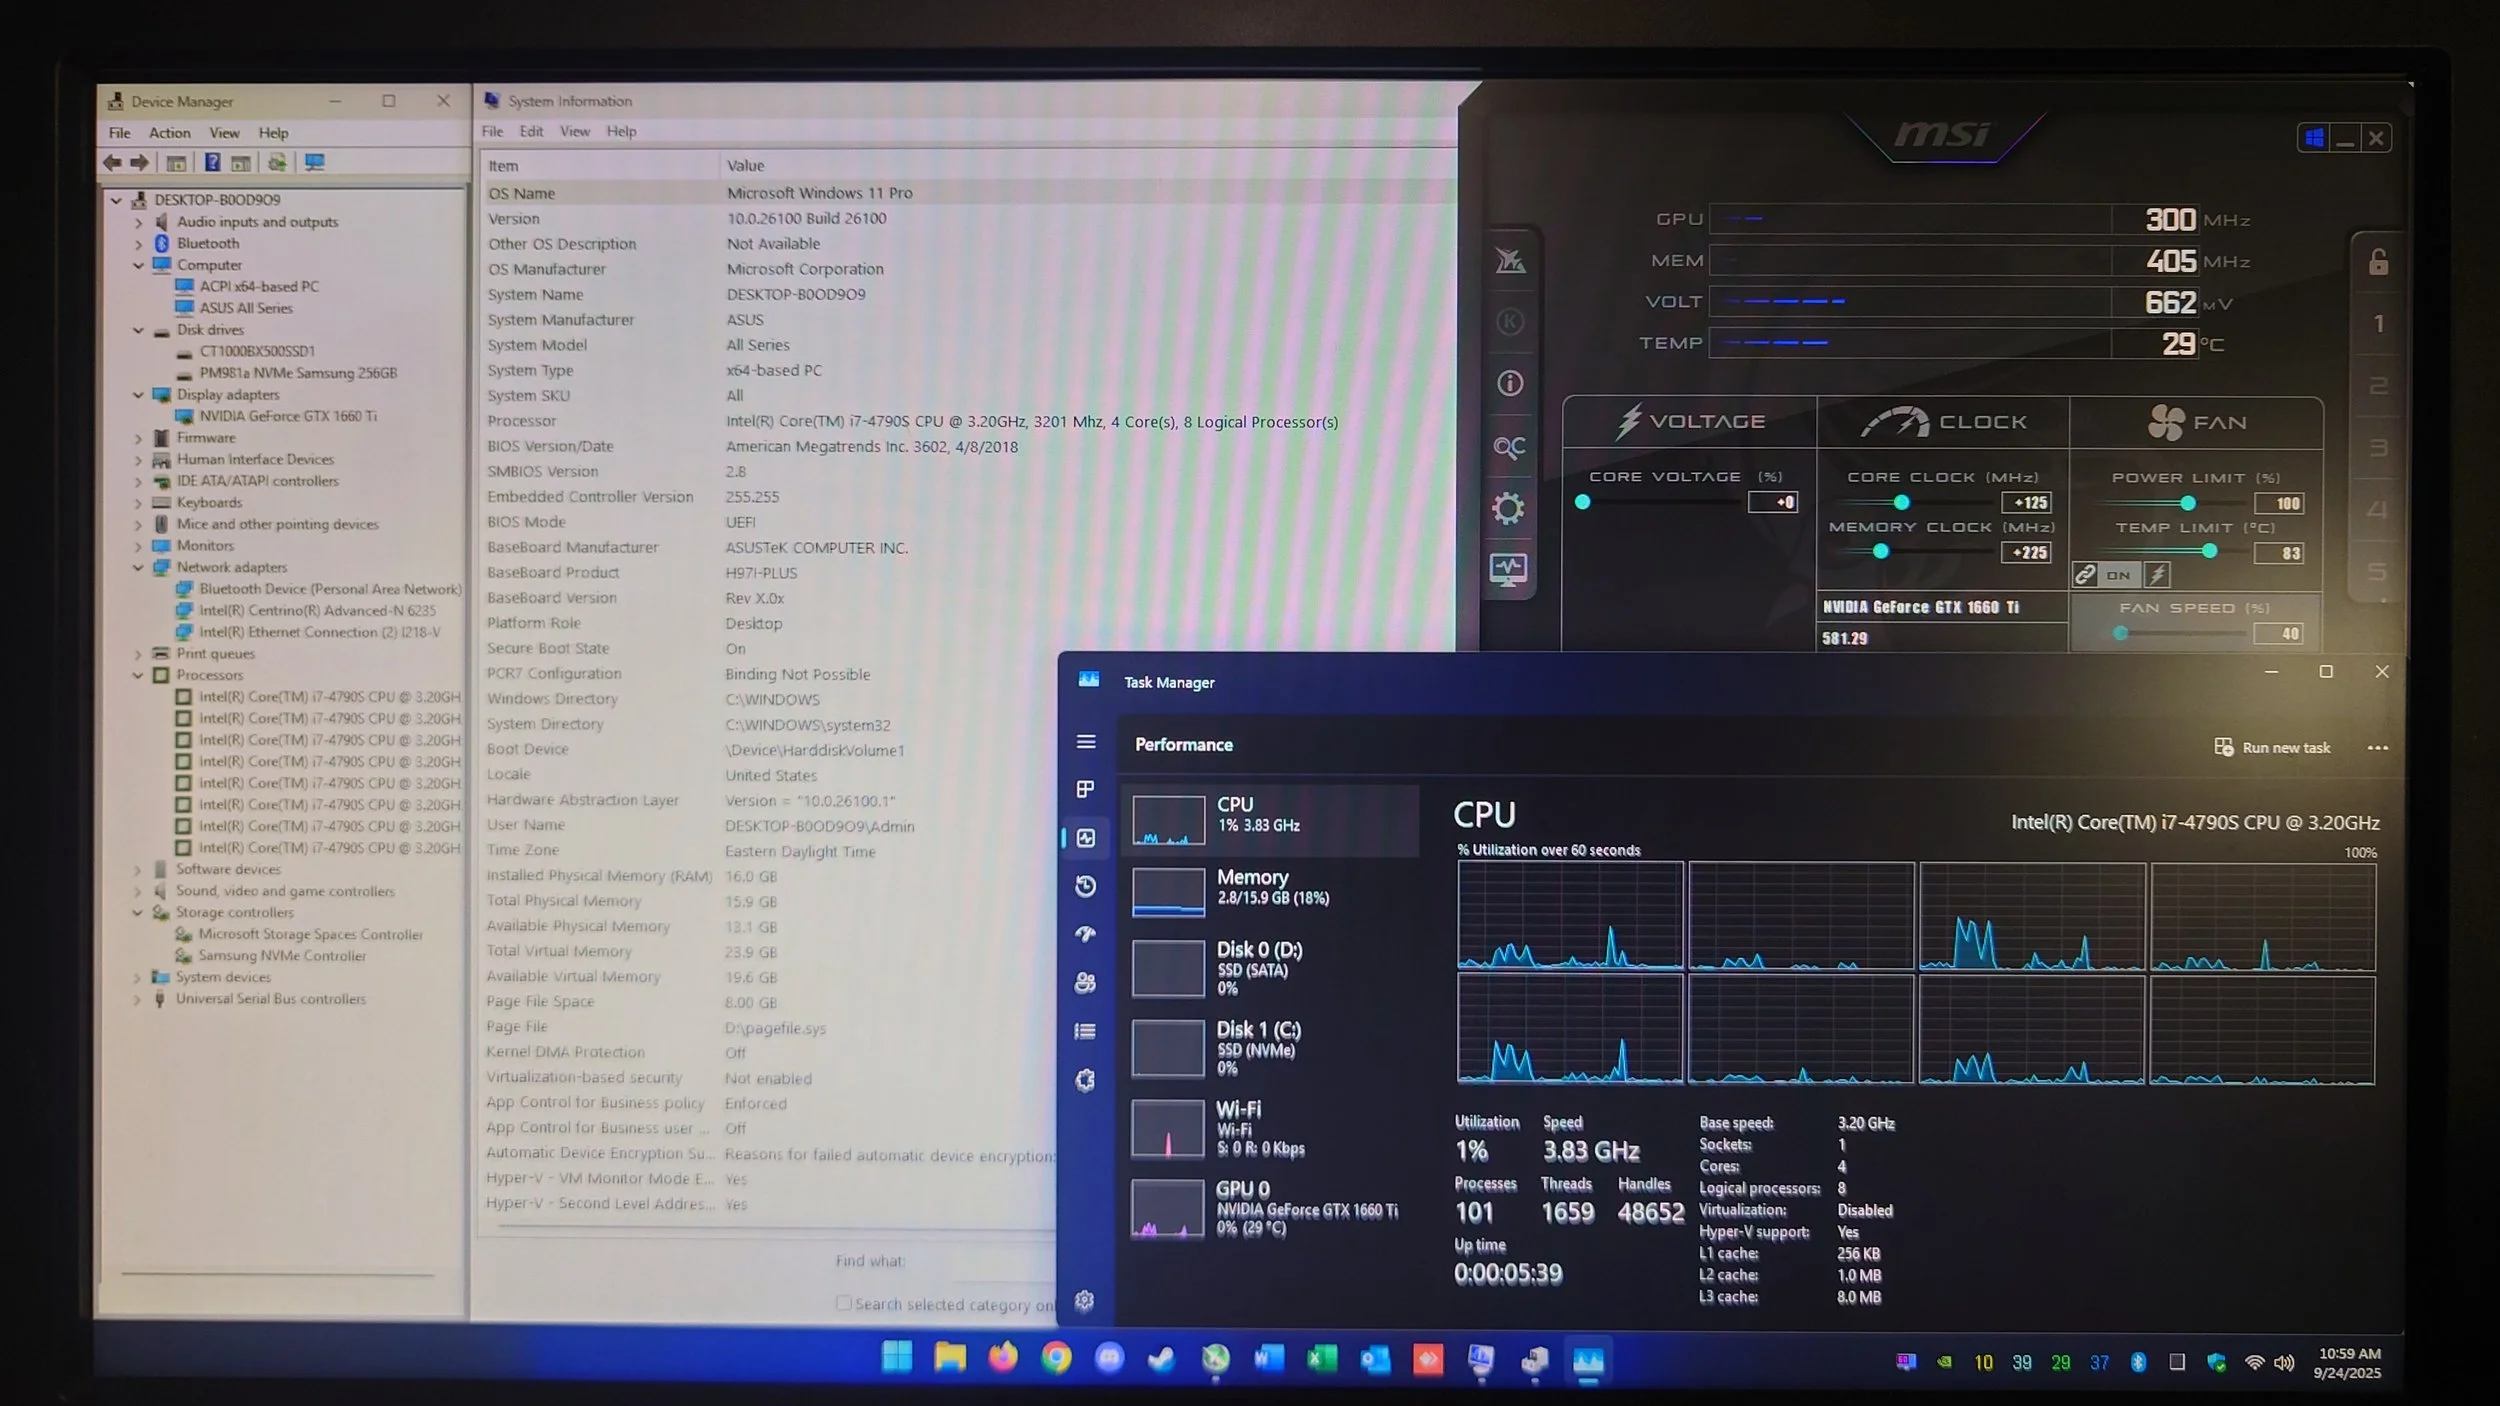Click the fan speed value field
Viewport: 2500px width, 1406px height.
2279,634
